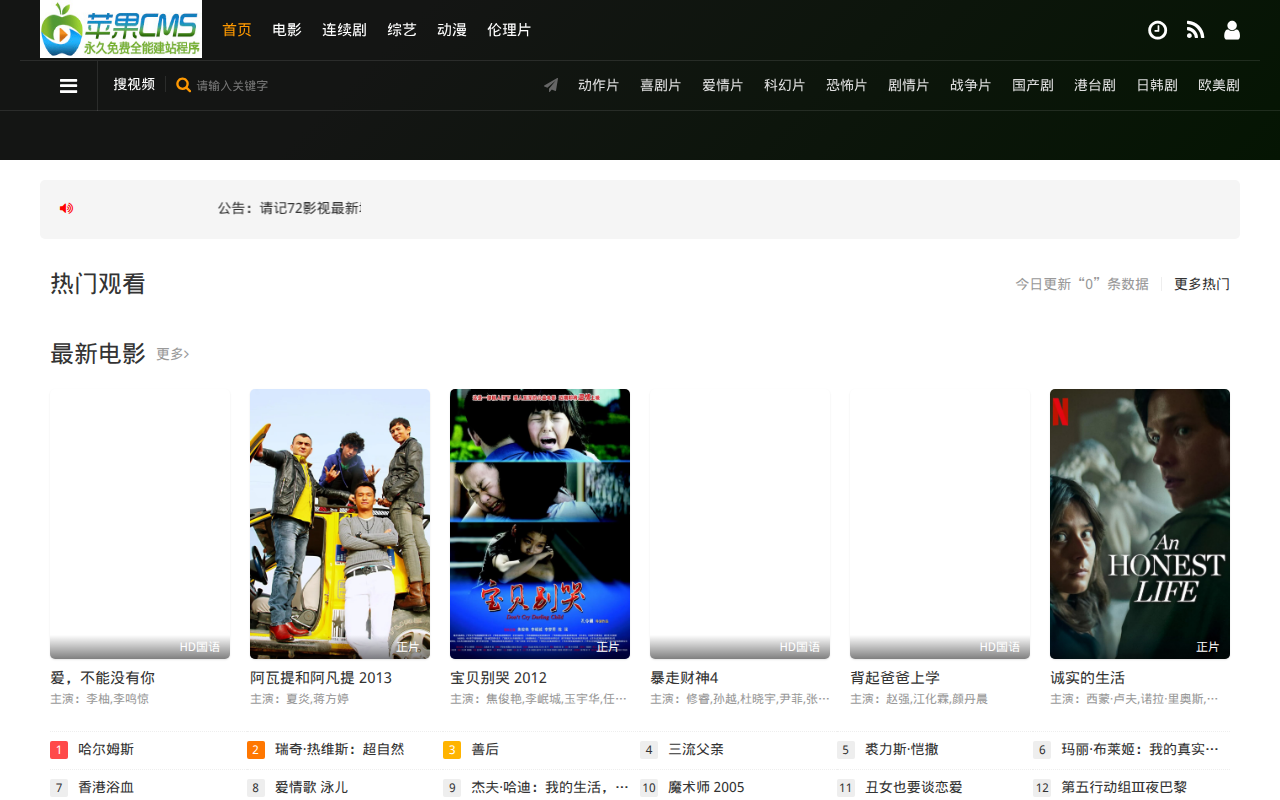Click the 公告 announcement text

point(290,208)
